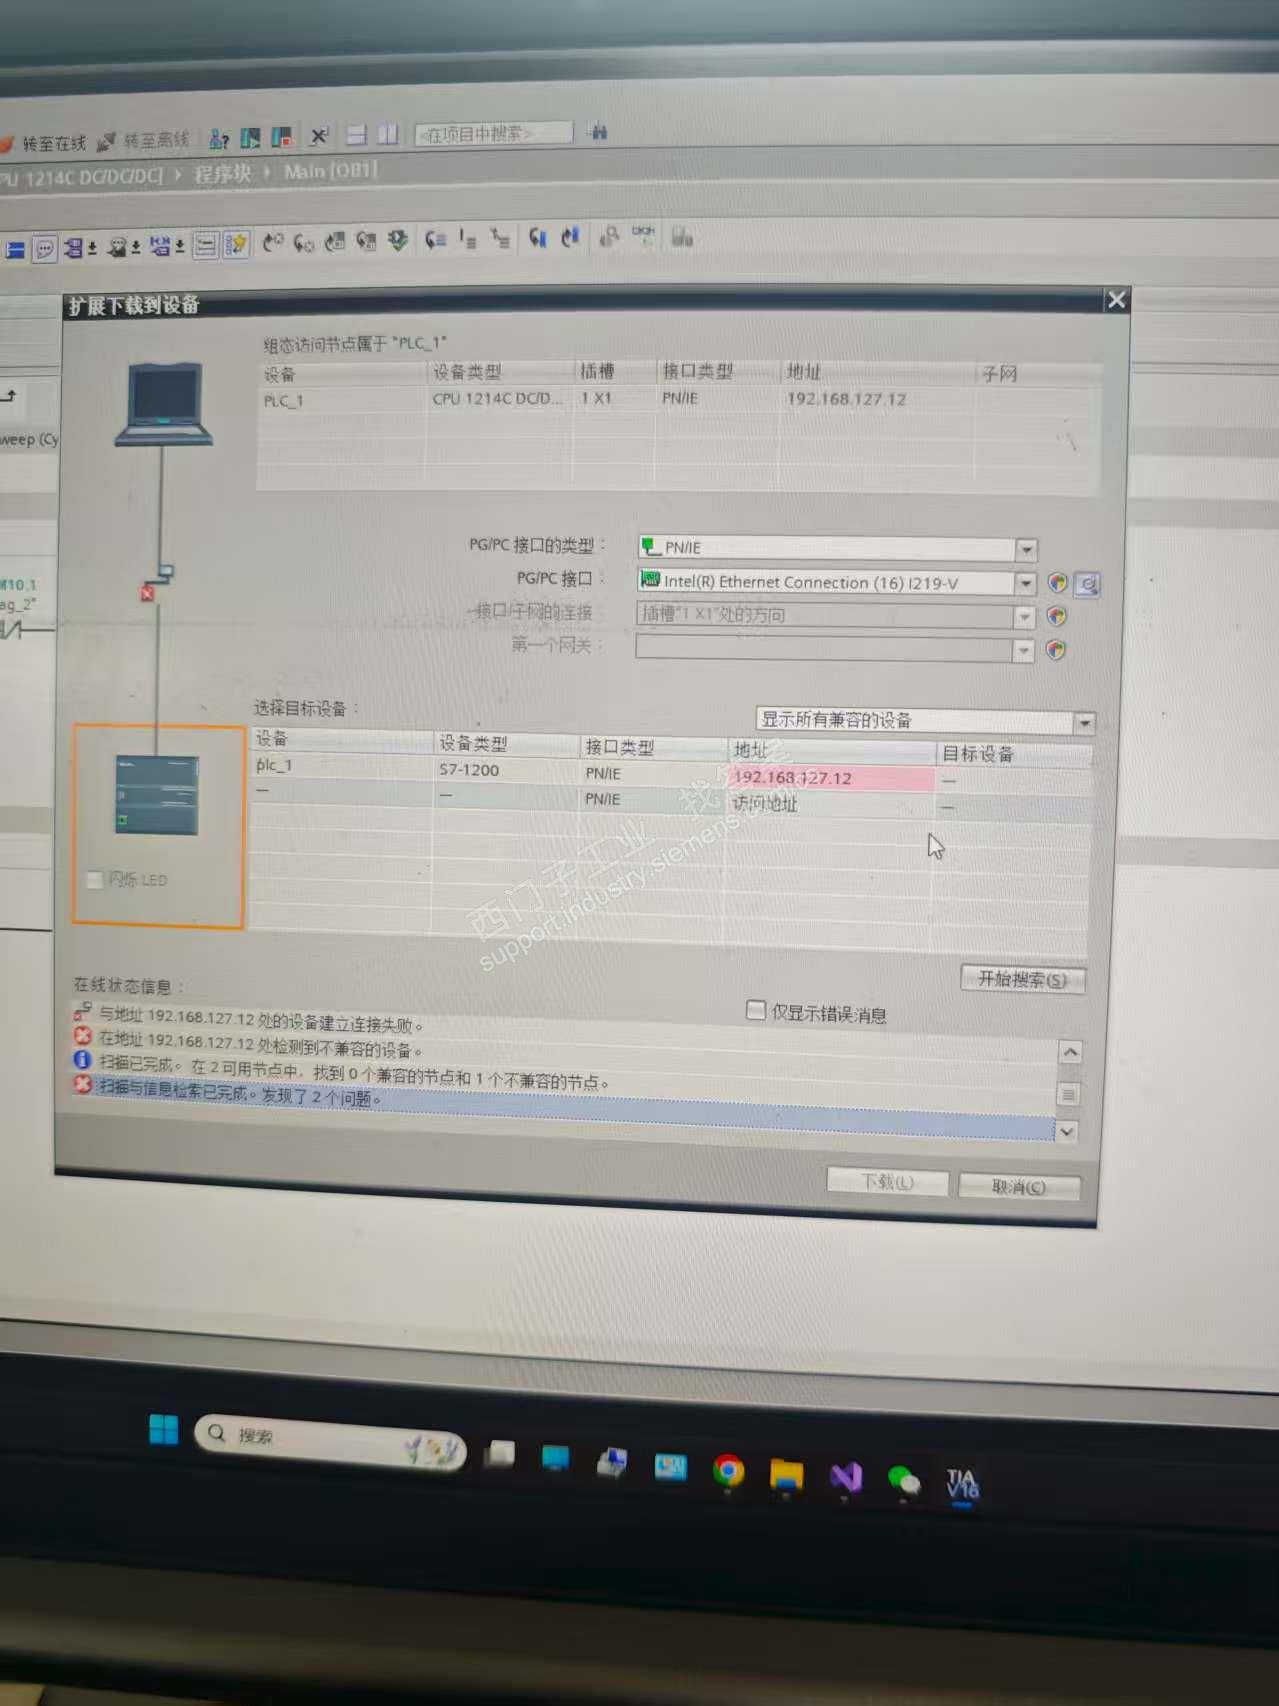Click the 开始搜索(S) button

[x=1022, y=979]
